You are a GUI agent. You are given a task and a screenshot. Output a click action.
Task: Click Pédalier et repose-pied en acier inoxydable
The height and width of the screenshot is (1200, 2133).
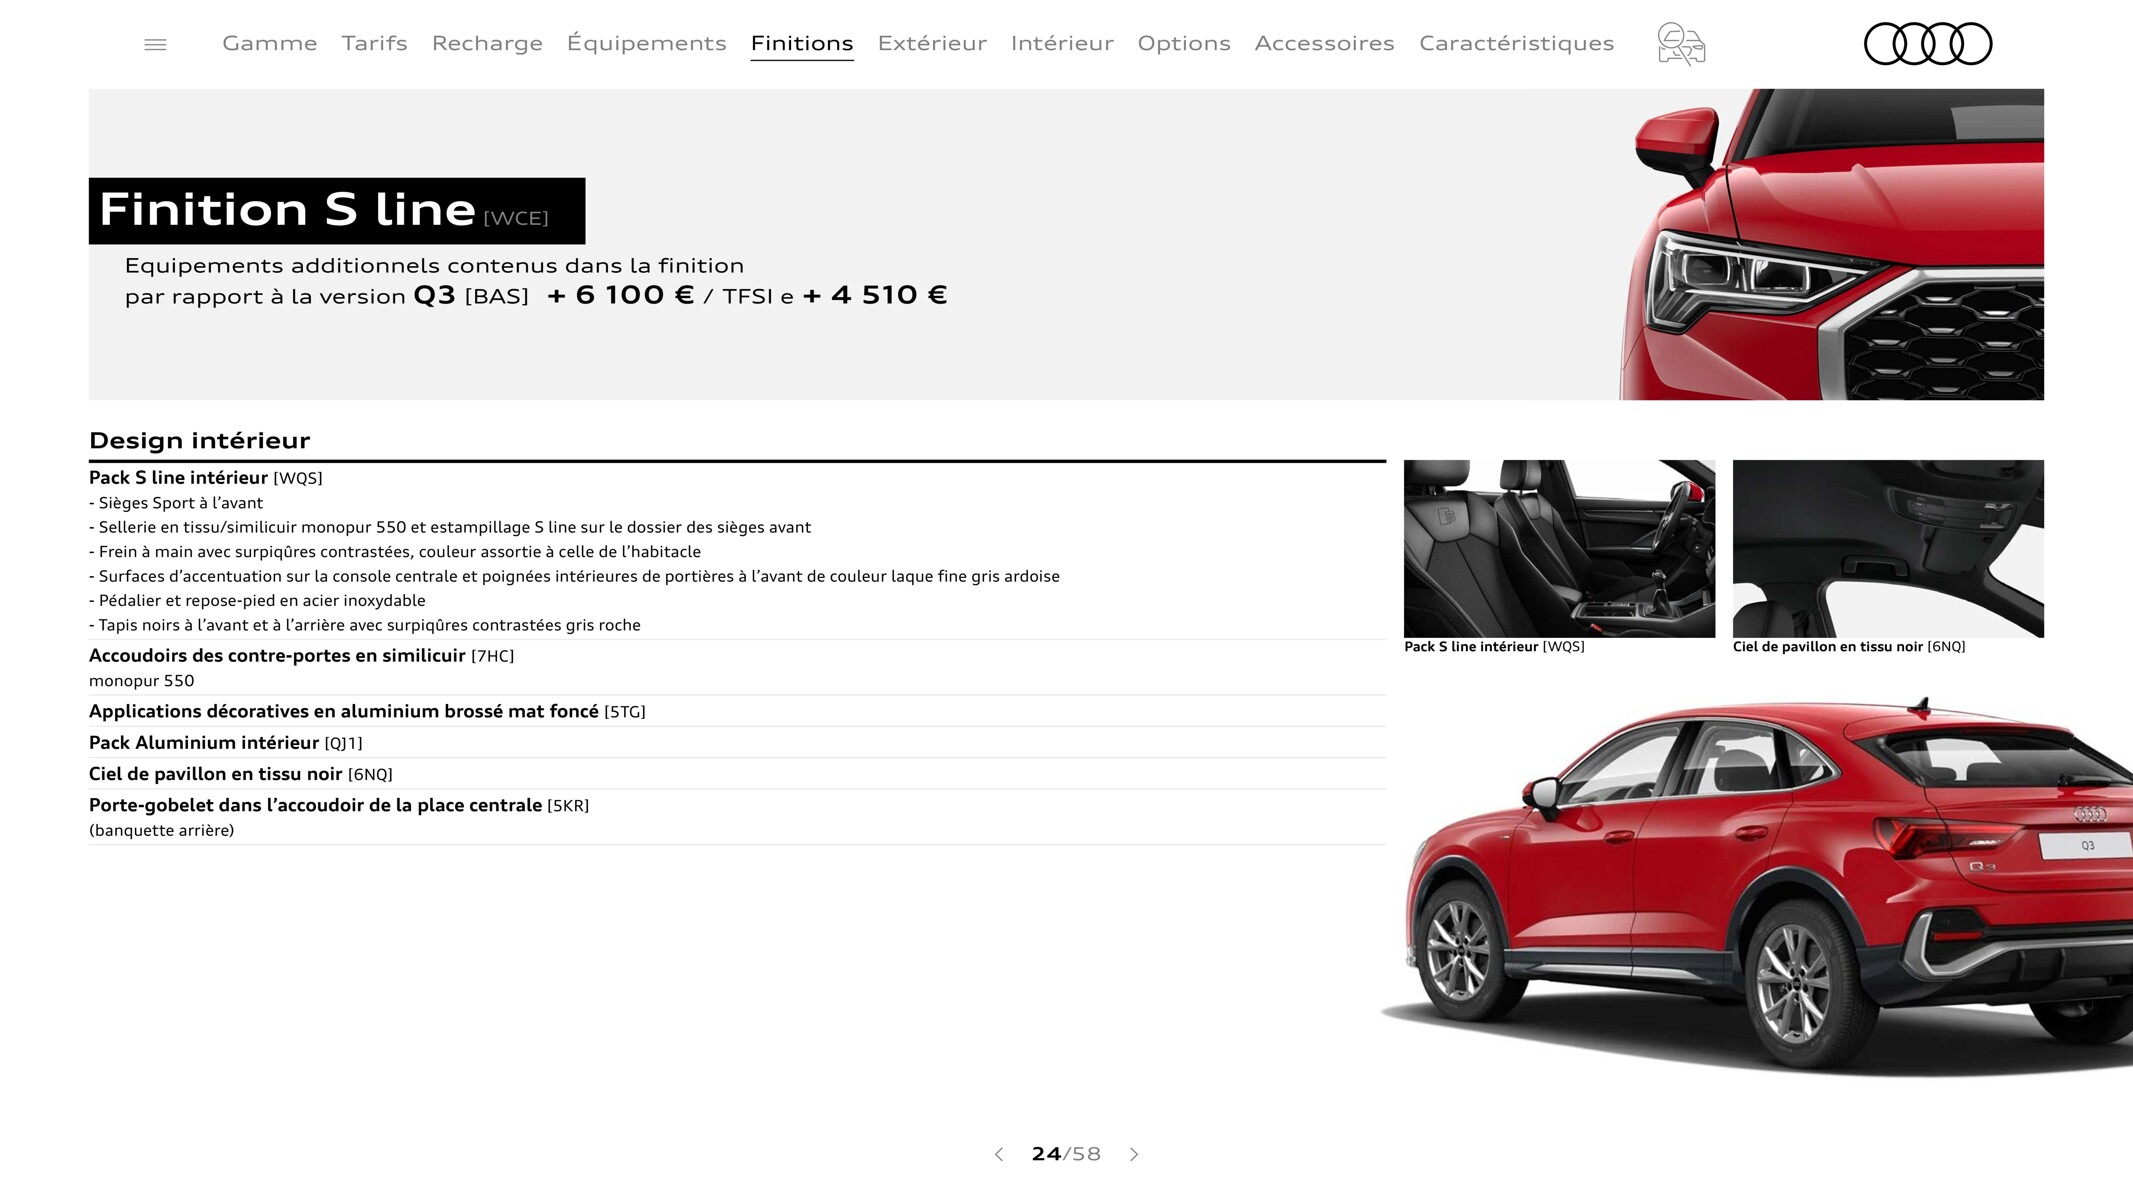(x=257, y=601)
